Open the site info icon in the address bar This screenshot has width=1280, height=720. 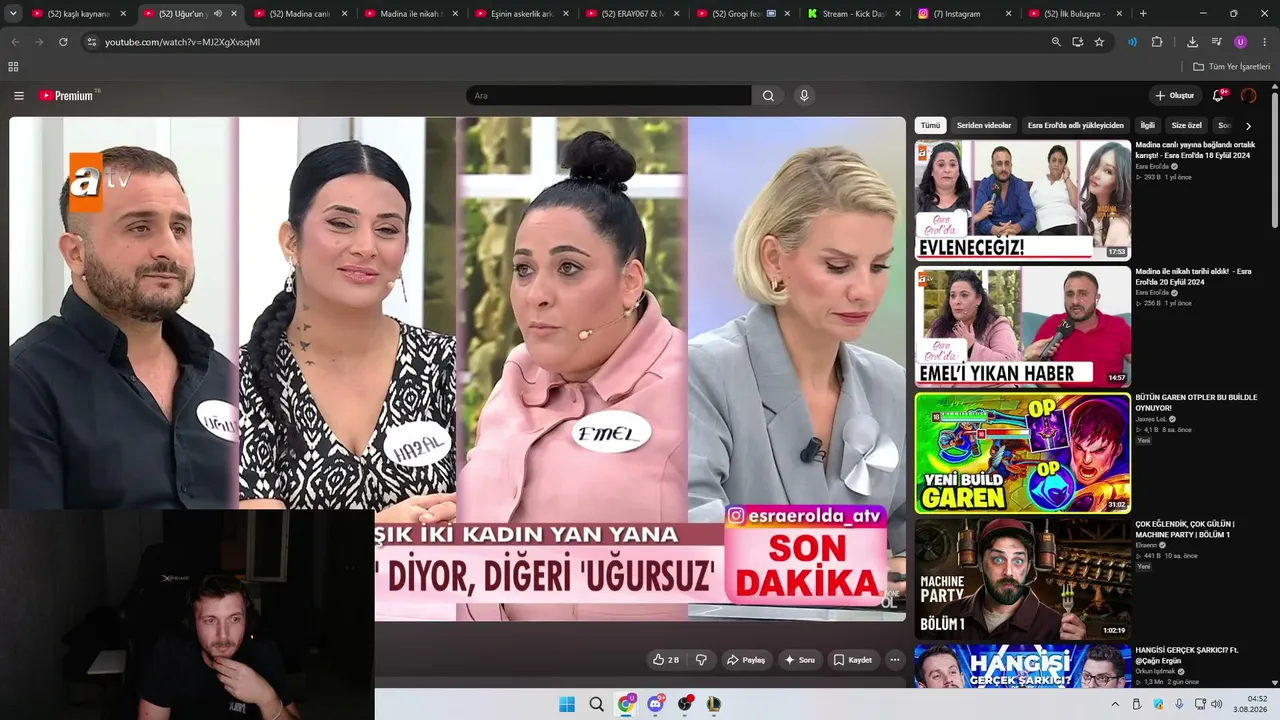91,42
